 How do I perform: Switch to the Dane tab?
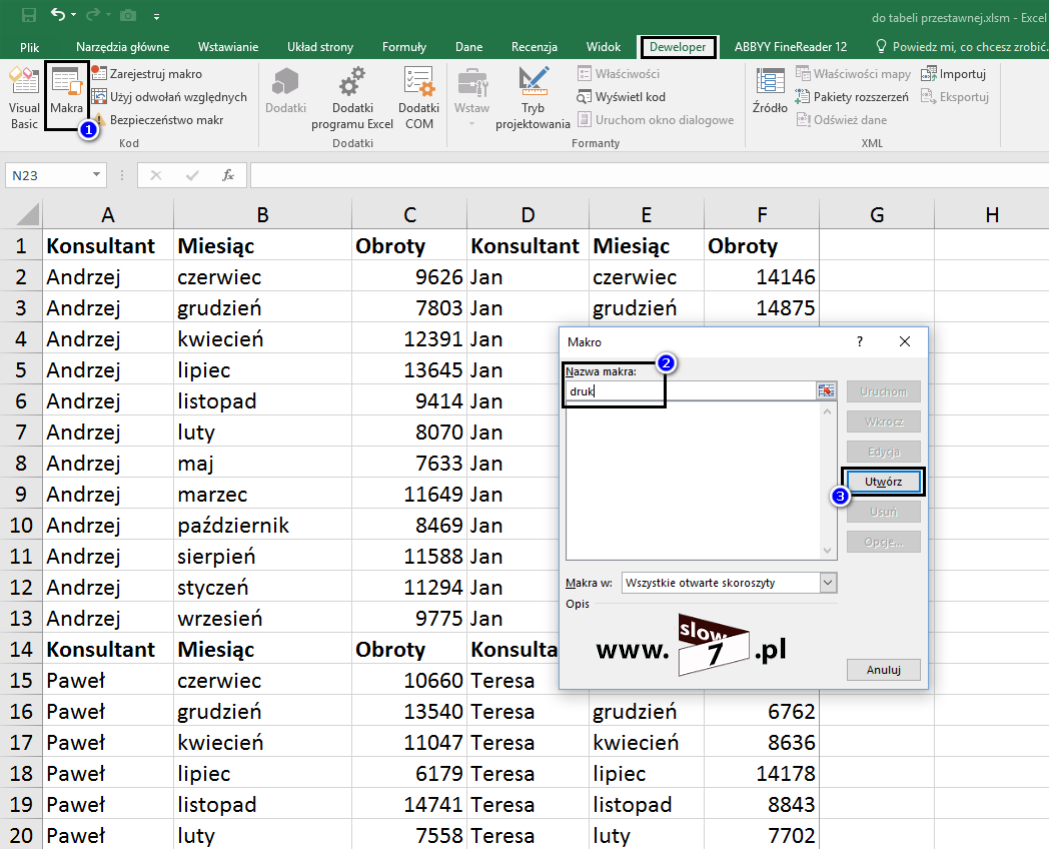point(469,47)
